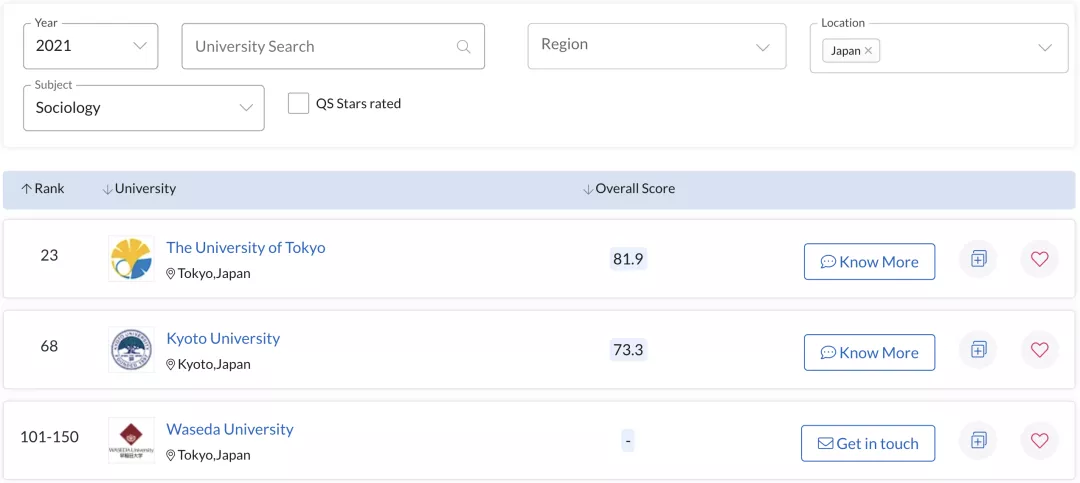Sort table by University column

(x=139, y=189)
